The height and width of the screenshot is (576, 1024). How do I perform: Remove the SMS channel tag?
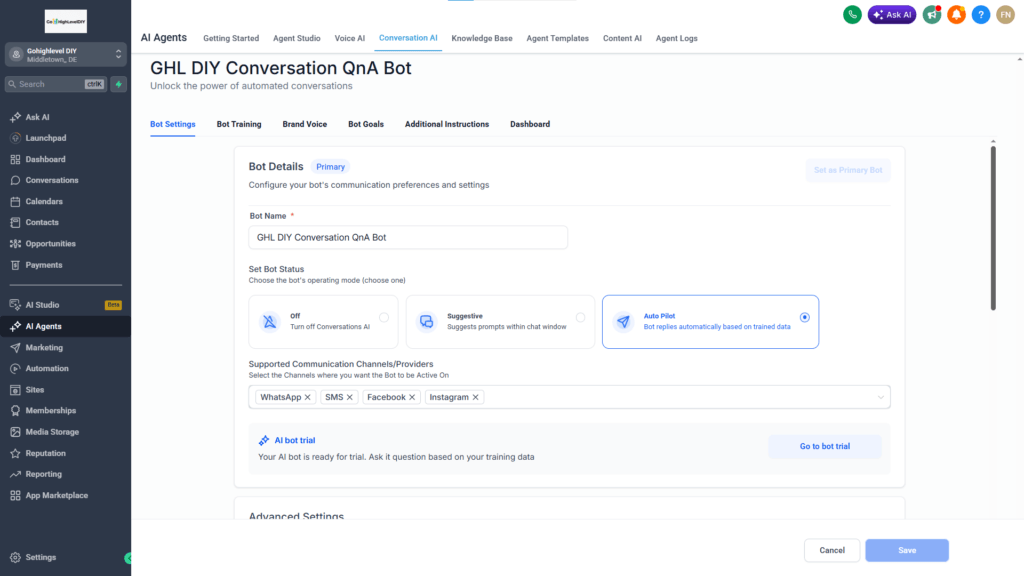click(349, 397)
